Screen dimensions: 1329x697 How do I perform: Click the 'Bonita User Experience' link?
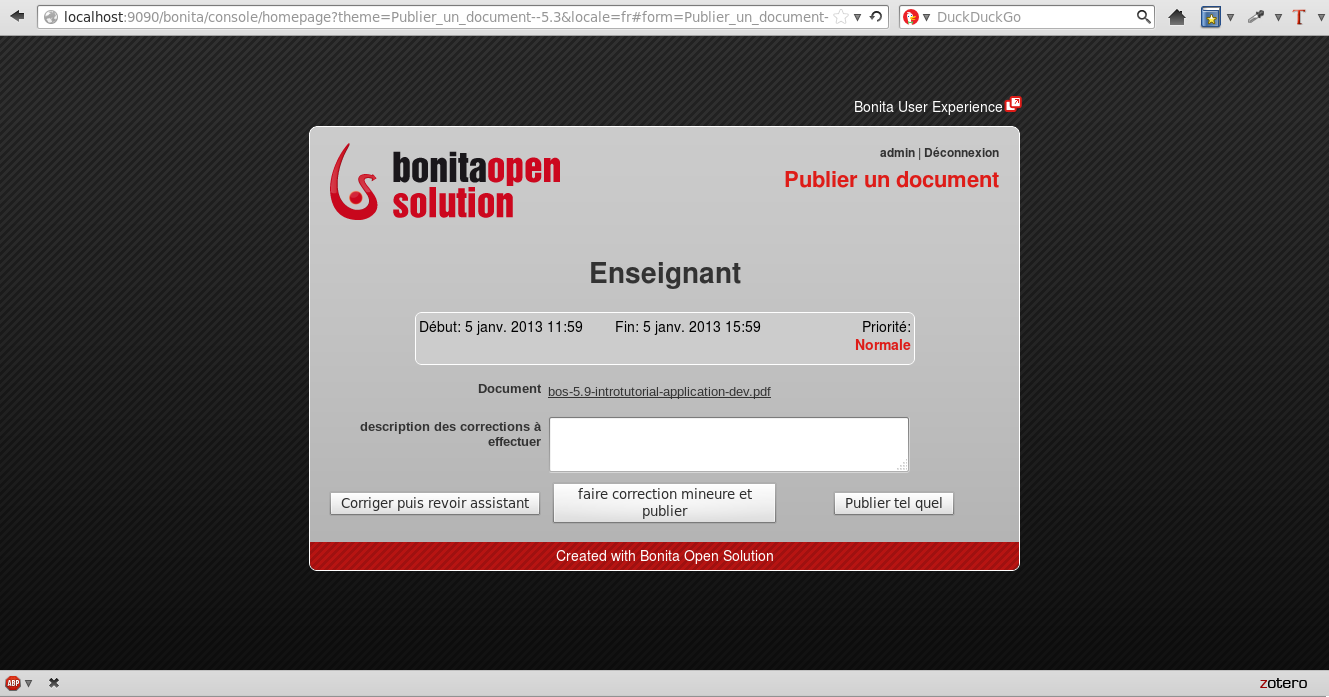928,107
